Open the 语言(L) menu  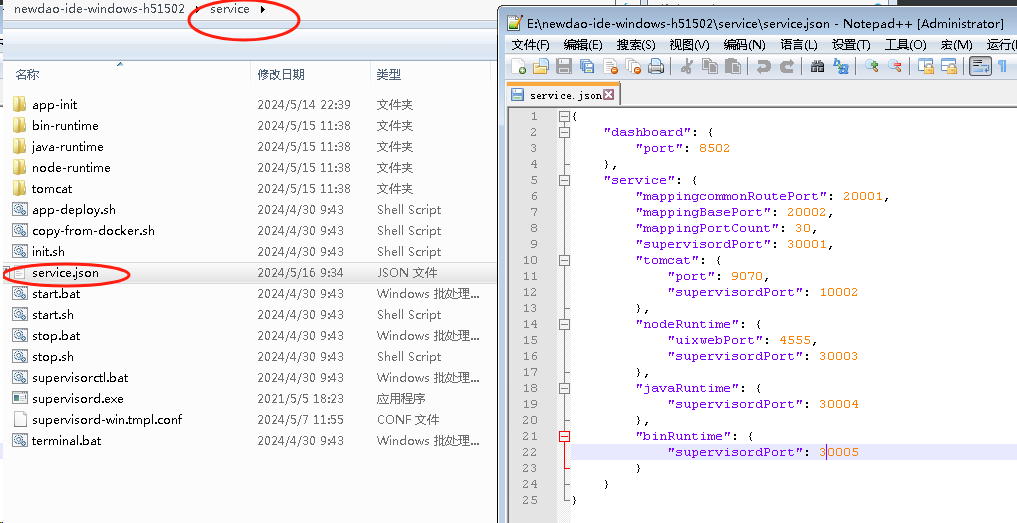798,45
